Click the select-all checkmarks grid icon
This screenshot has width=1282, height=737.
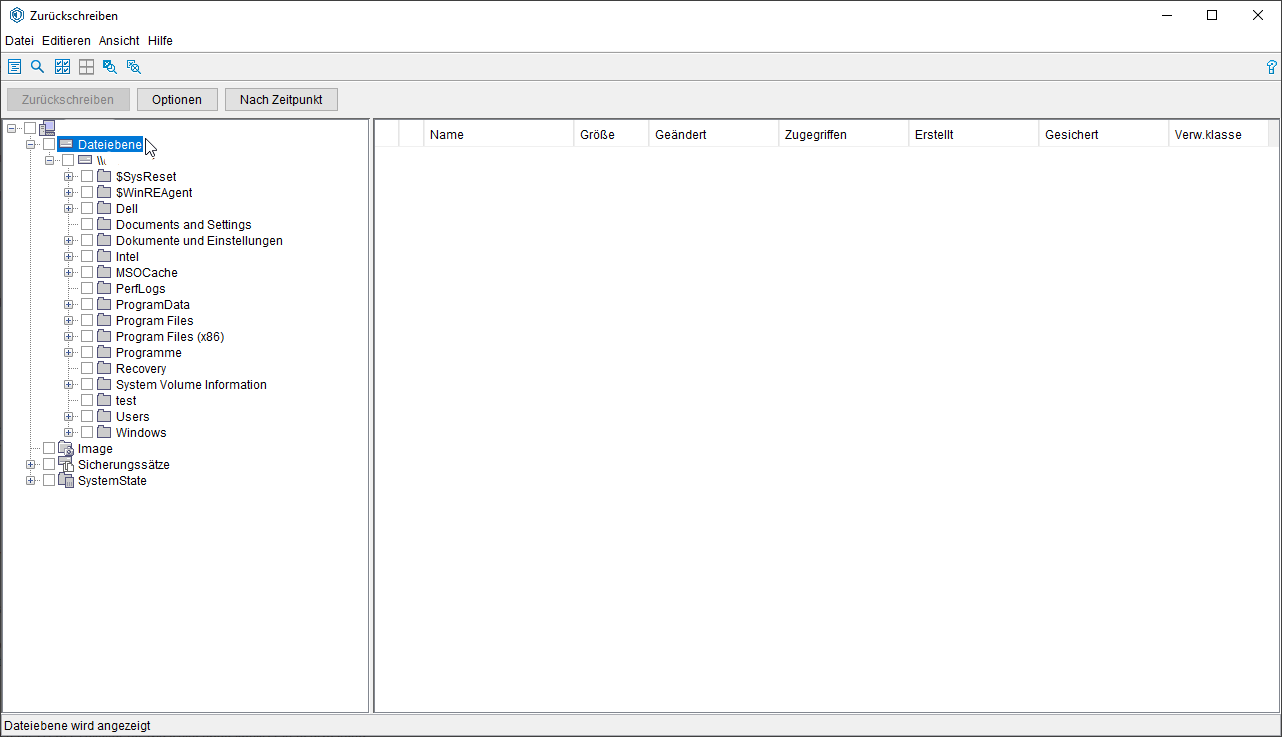point(62,67)
